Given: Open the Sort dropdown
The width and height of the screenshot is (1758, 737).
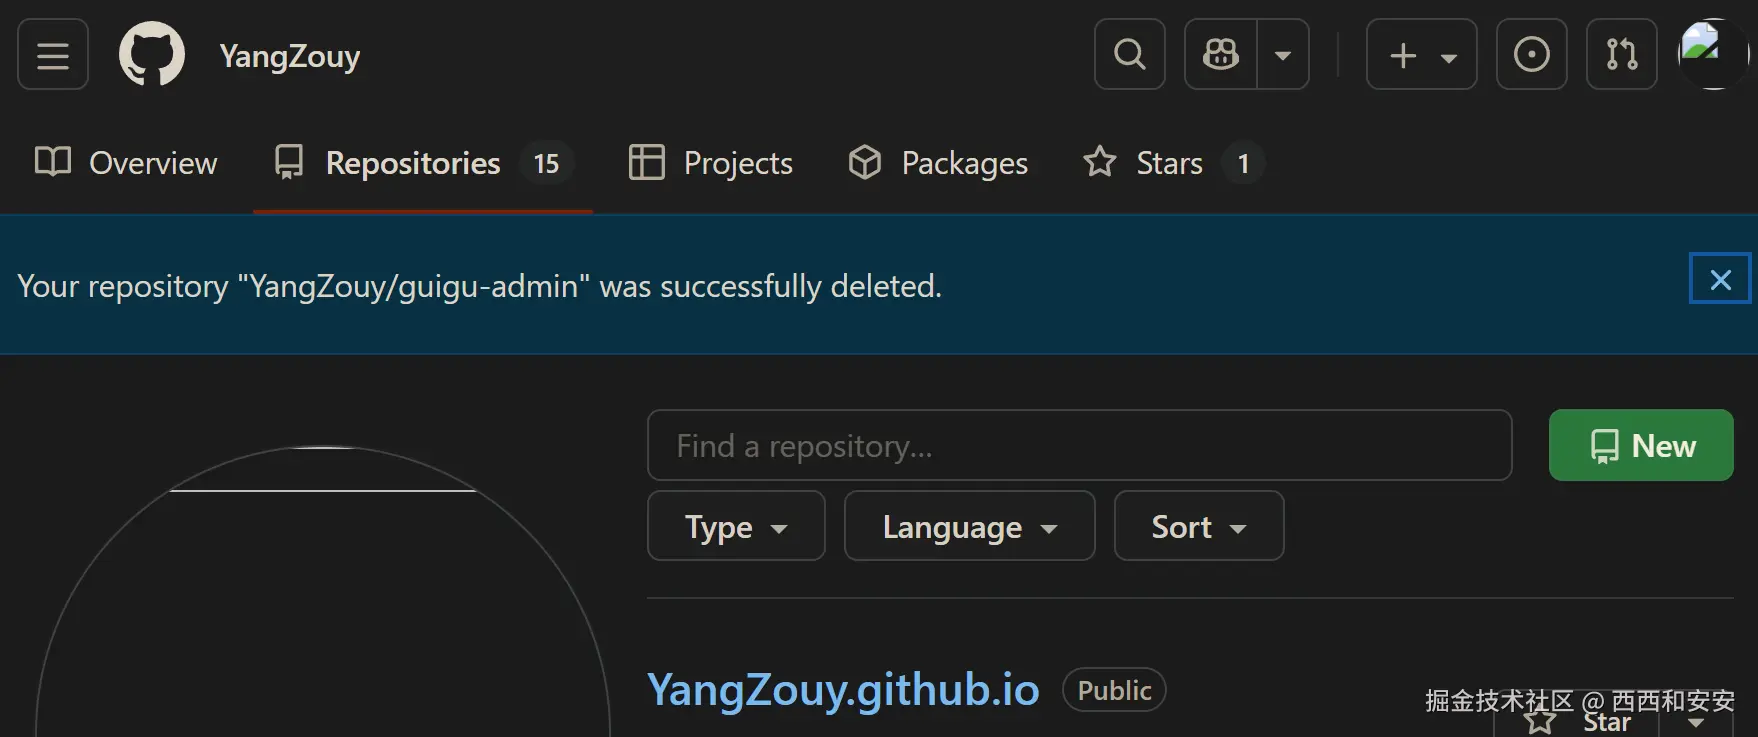Looking at the screenshot, I should 1198,526.
